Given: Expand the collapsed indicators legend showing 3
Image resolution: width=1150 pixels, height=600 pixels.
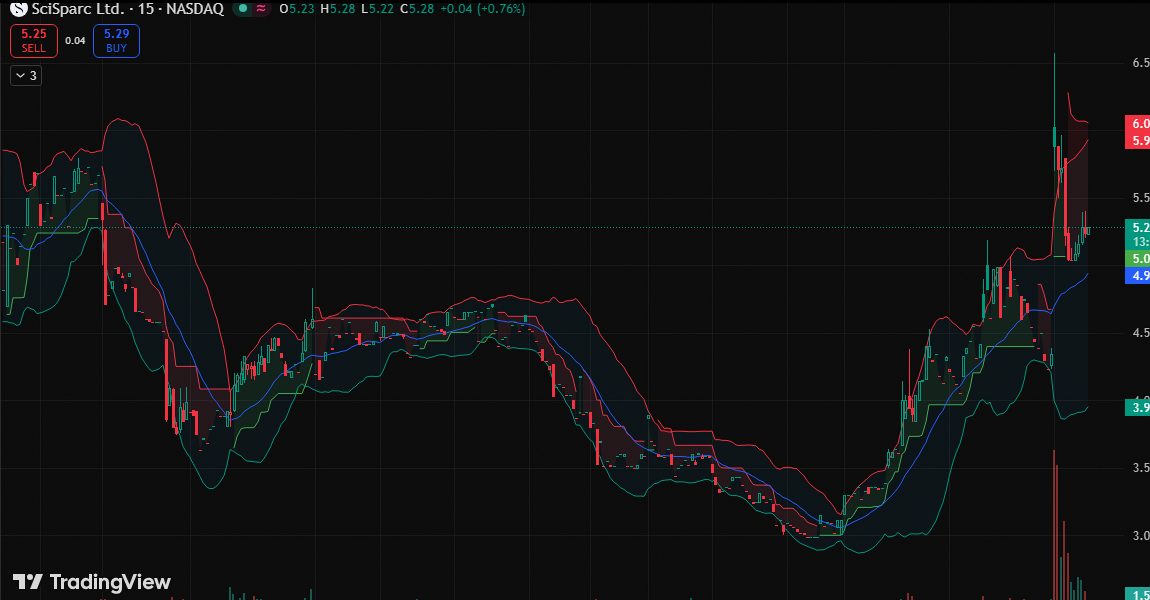Looking at the screenshot, I should click(26, 76).
